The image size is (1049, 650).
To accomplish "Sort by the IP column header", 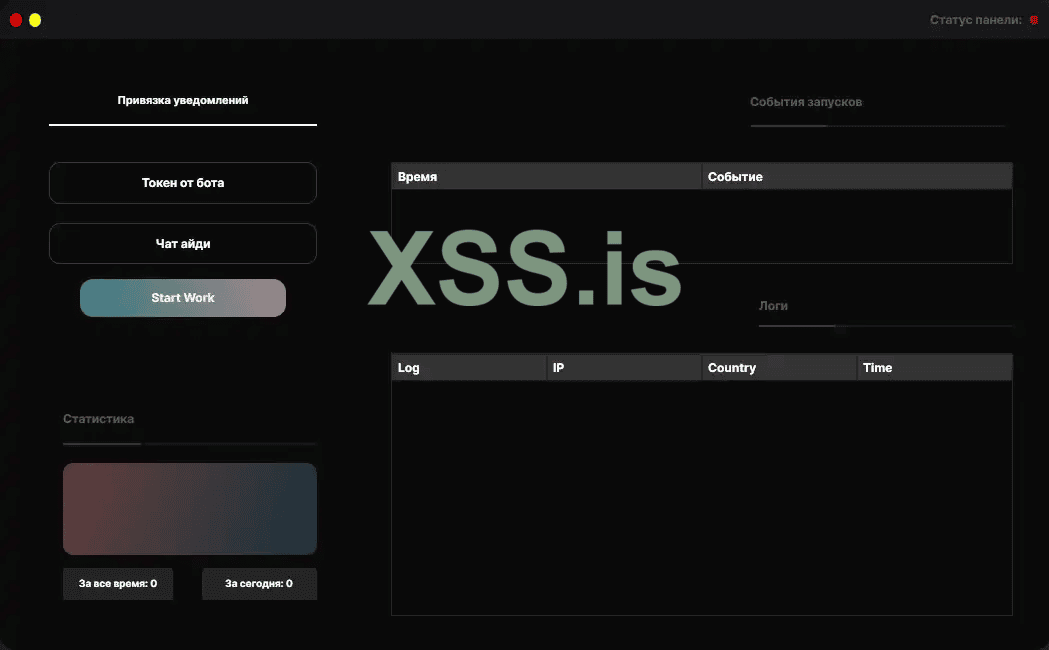I will click(x=624, y=368).
